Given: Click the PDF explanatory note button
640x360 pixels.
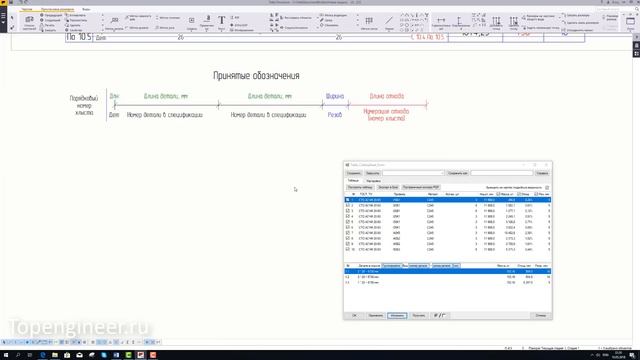Looking at the screenshot, I should [x=421, y=187].
